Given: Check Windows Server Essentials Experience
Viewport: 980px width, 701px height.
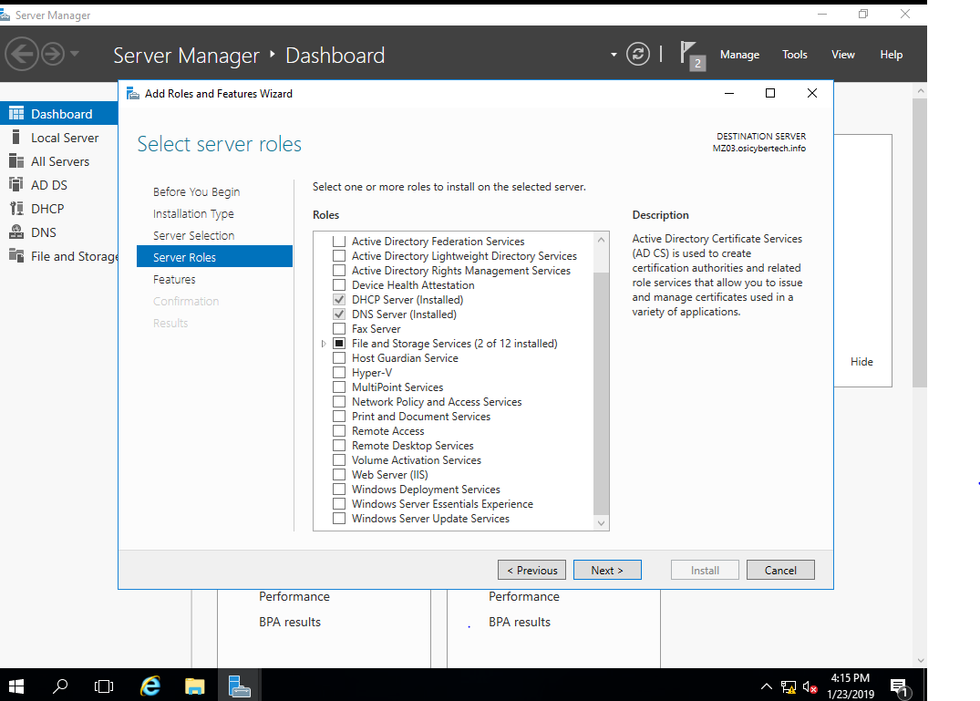Looking at the screenshot, I should coord(339,504).
